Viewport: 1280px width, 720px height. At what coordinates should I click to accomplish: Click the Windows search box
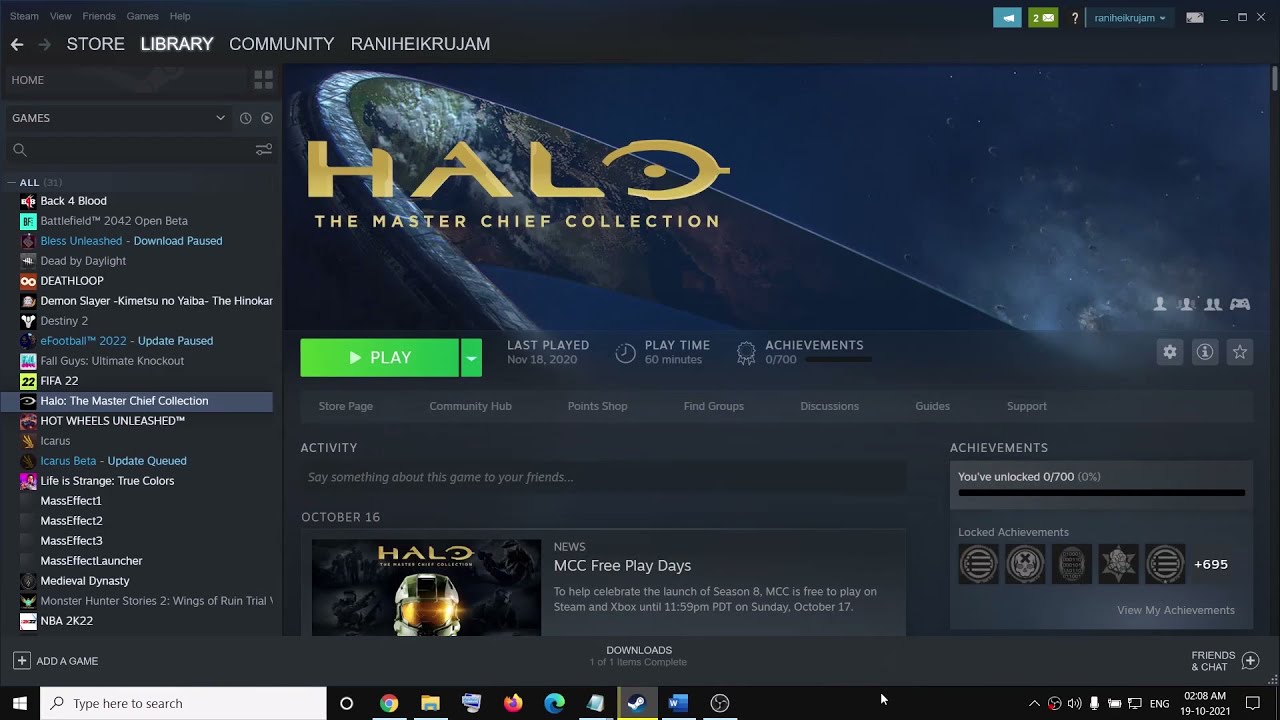[x=184, y=703]
